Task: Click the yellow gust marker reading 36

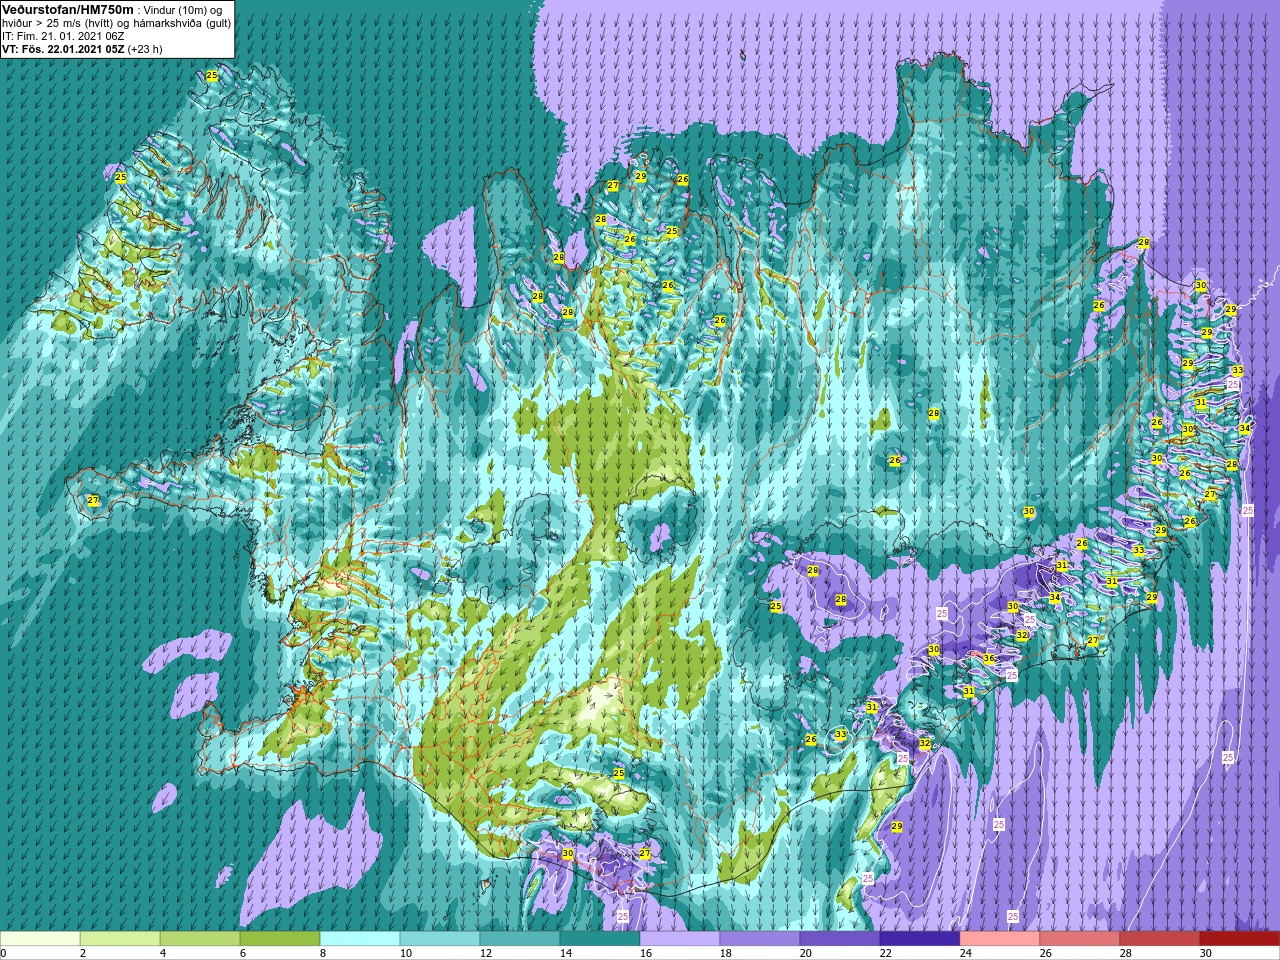Action: pos(988,658)
